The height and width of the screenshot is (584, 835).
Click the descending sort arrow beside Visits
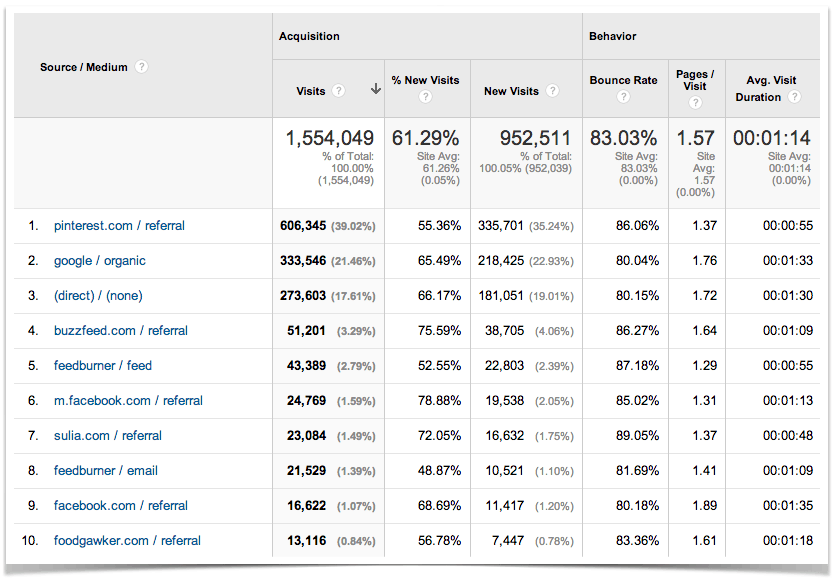coord(375,89)
